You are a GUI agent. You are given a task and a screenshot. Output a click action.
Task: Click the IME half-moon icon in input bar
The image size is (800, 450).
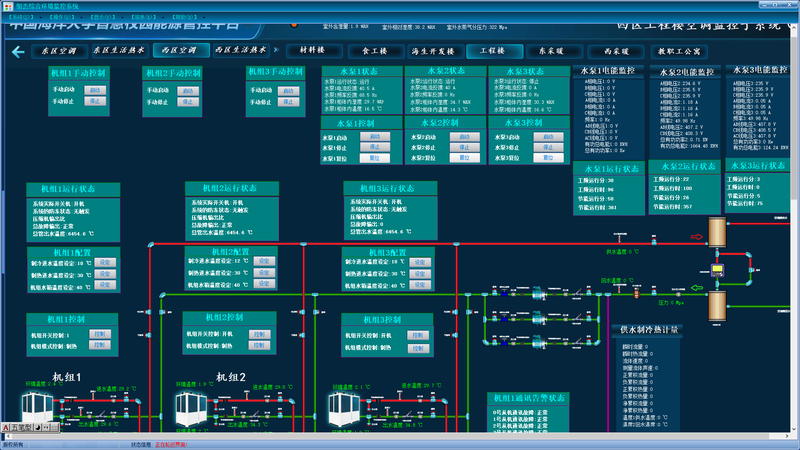37,427
